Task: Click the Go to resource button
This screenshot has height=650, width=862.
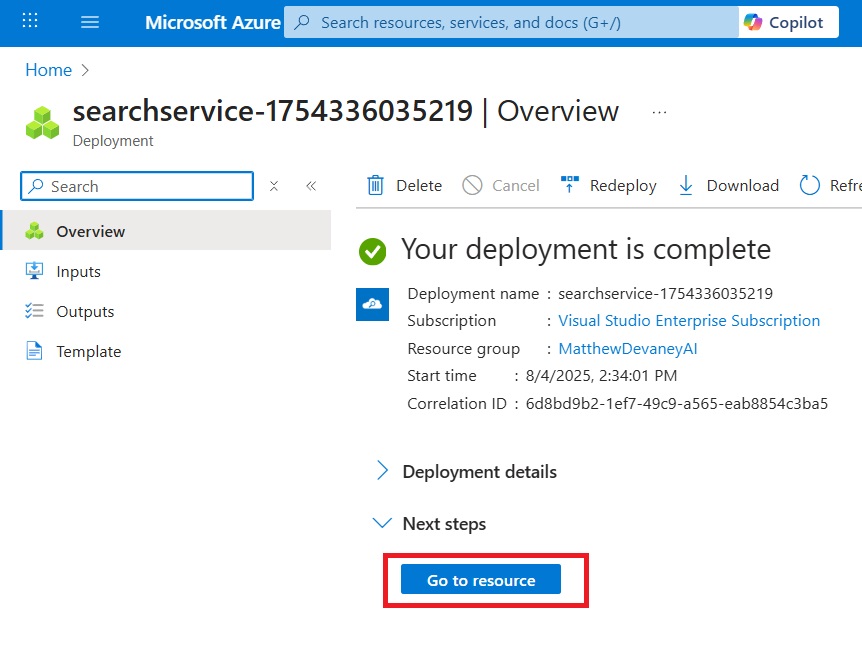Action: coord(481,580)
